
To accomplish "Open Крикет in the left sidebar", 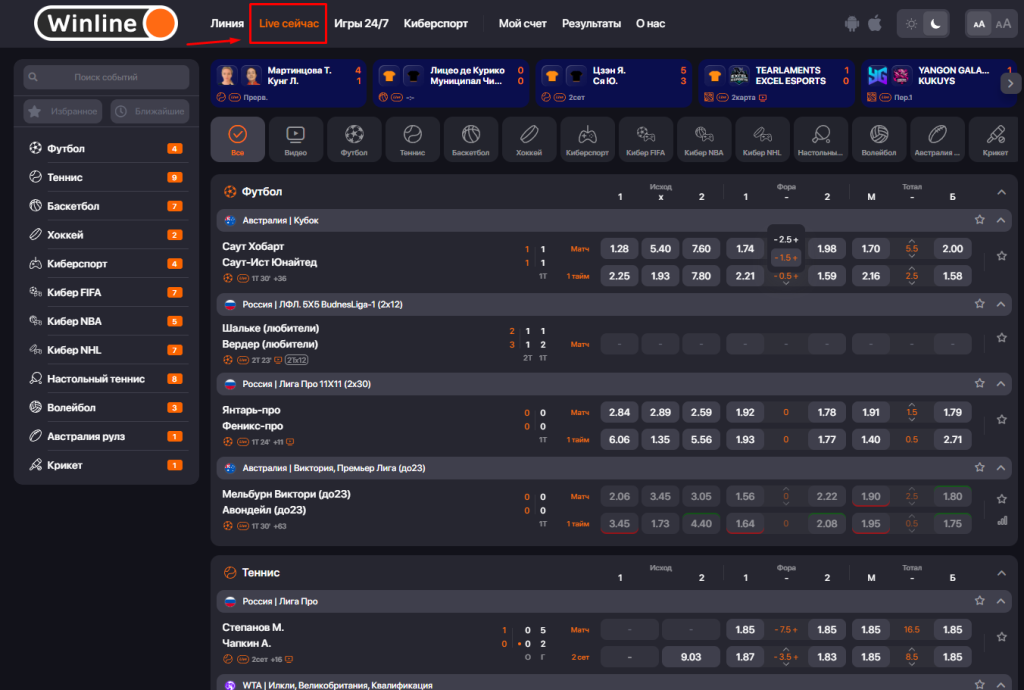I will [106, 465].
